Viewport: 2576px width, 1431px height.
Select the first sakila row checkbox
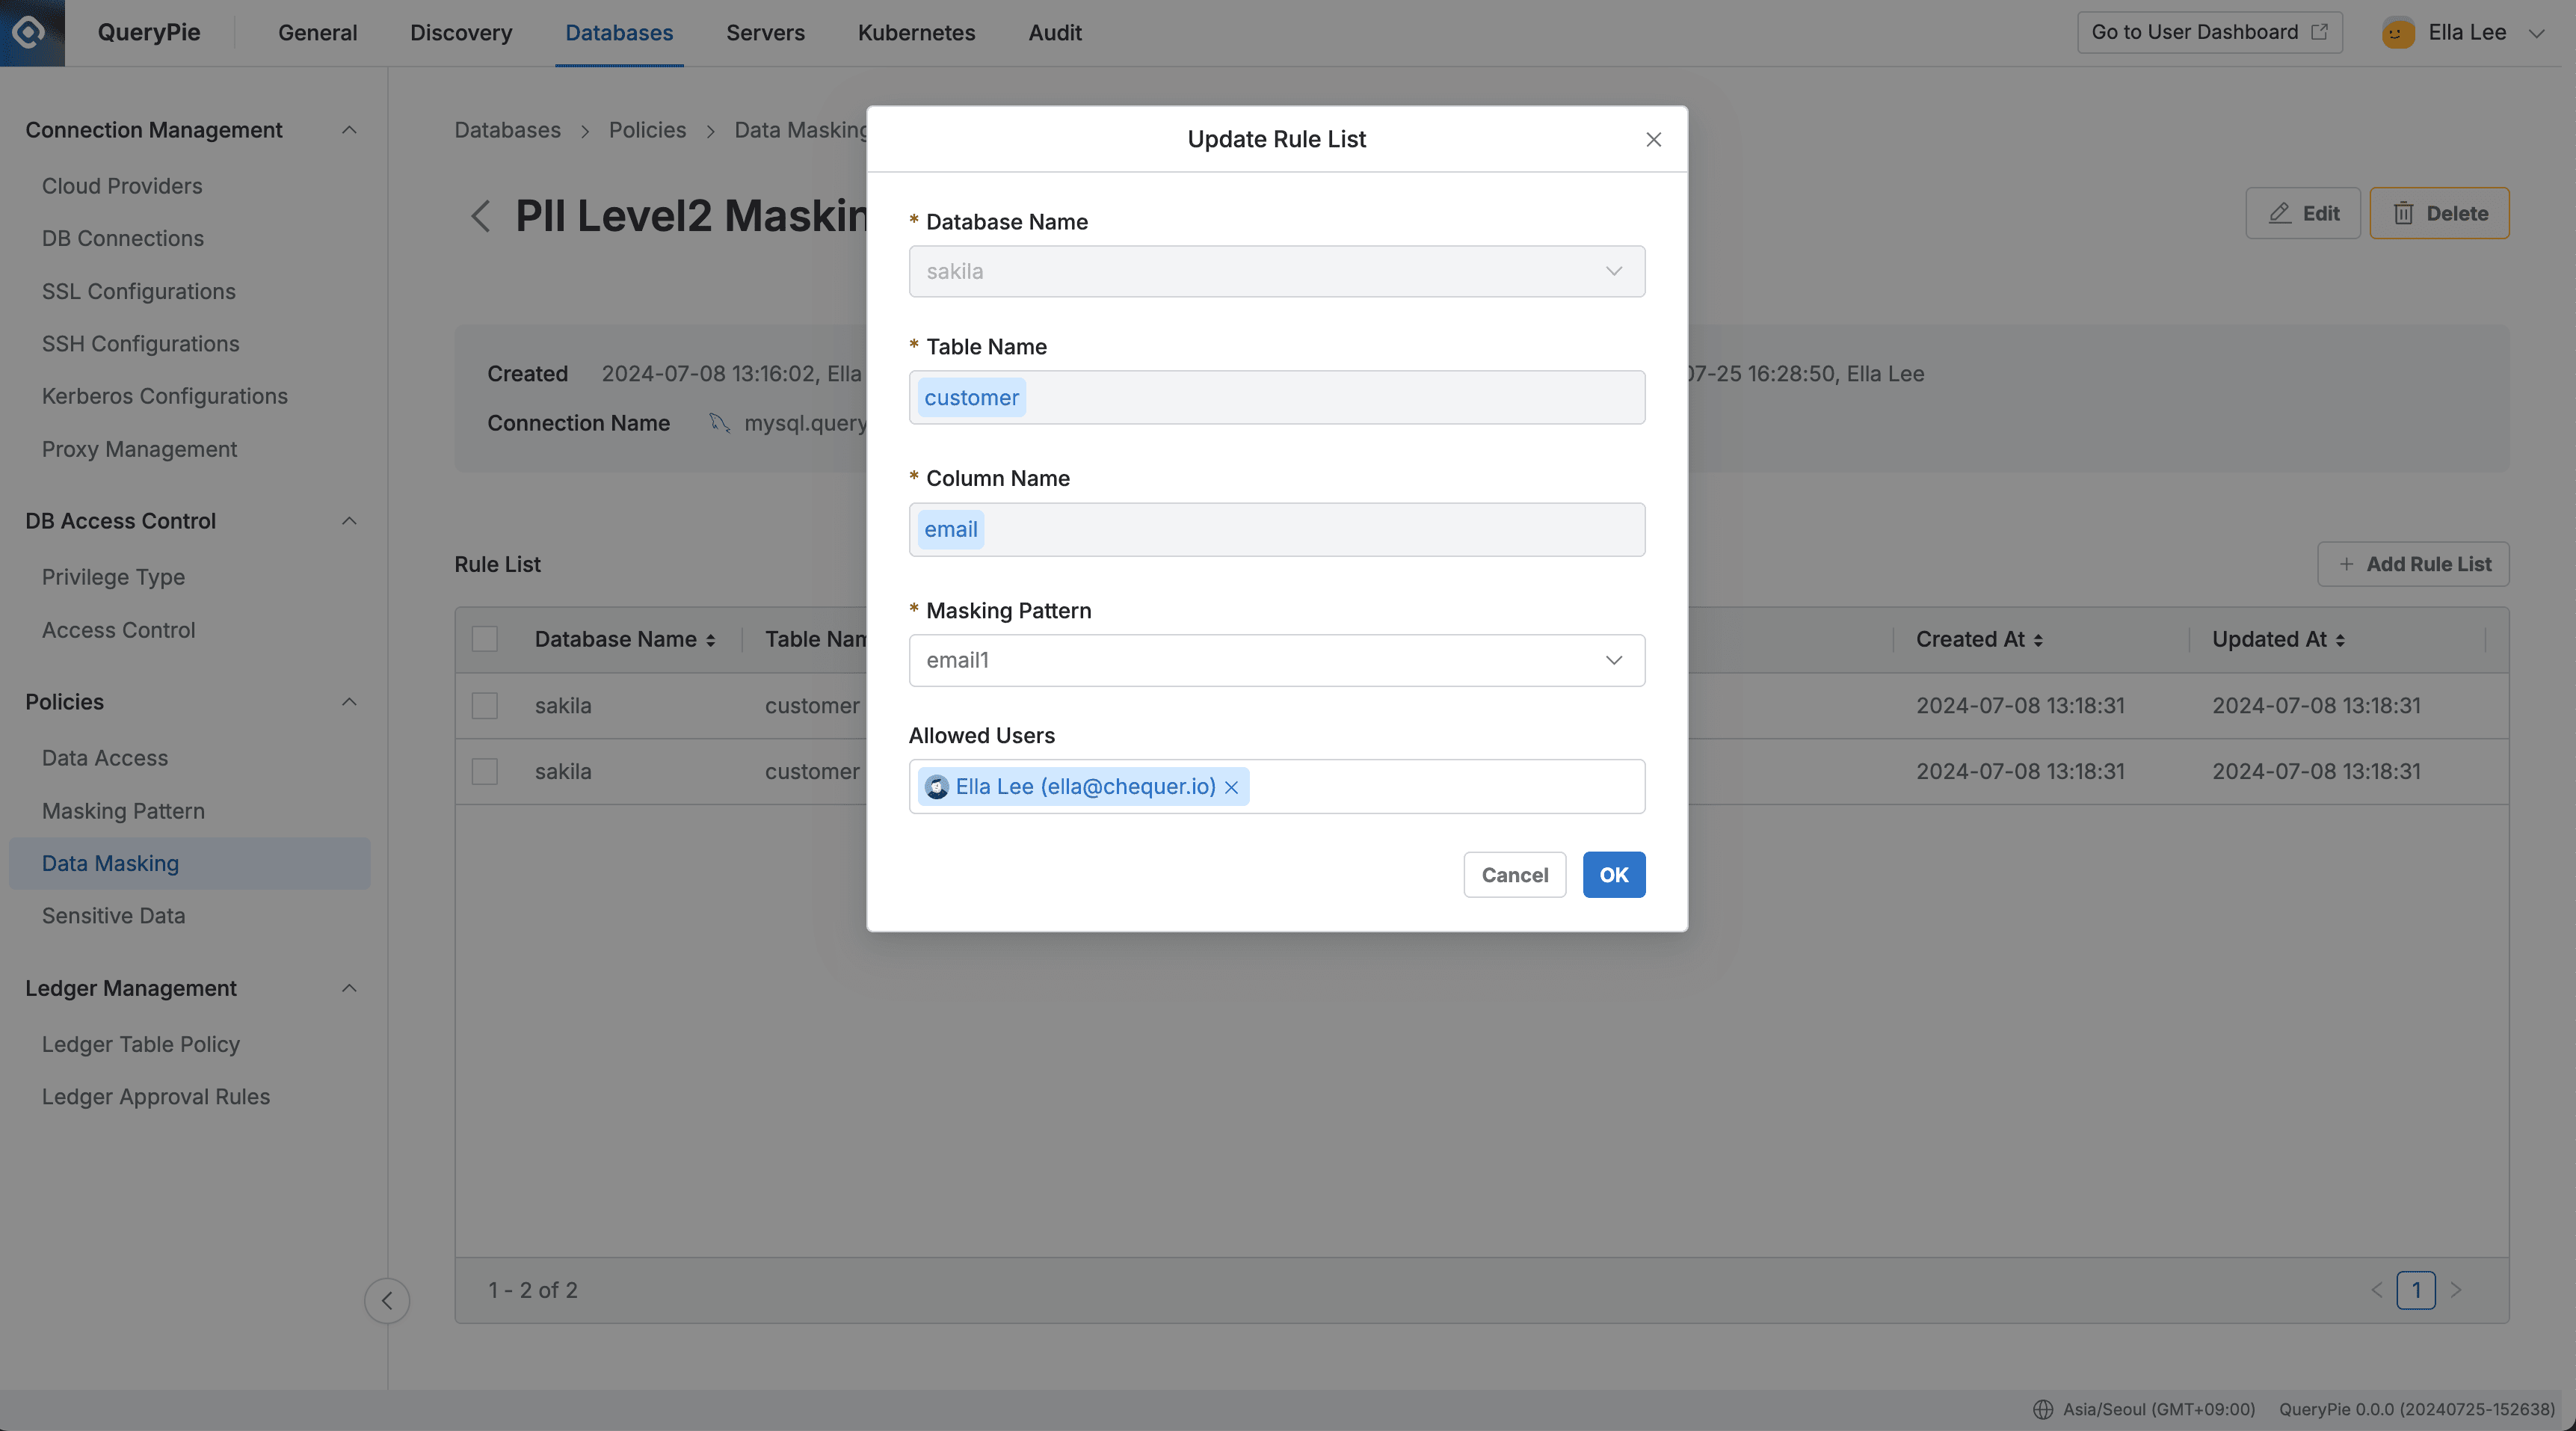[x=484, y=705]
